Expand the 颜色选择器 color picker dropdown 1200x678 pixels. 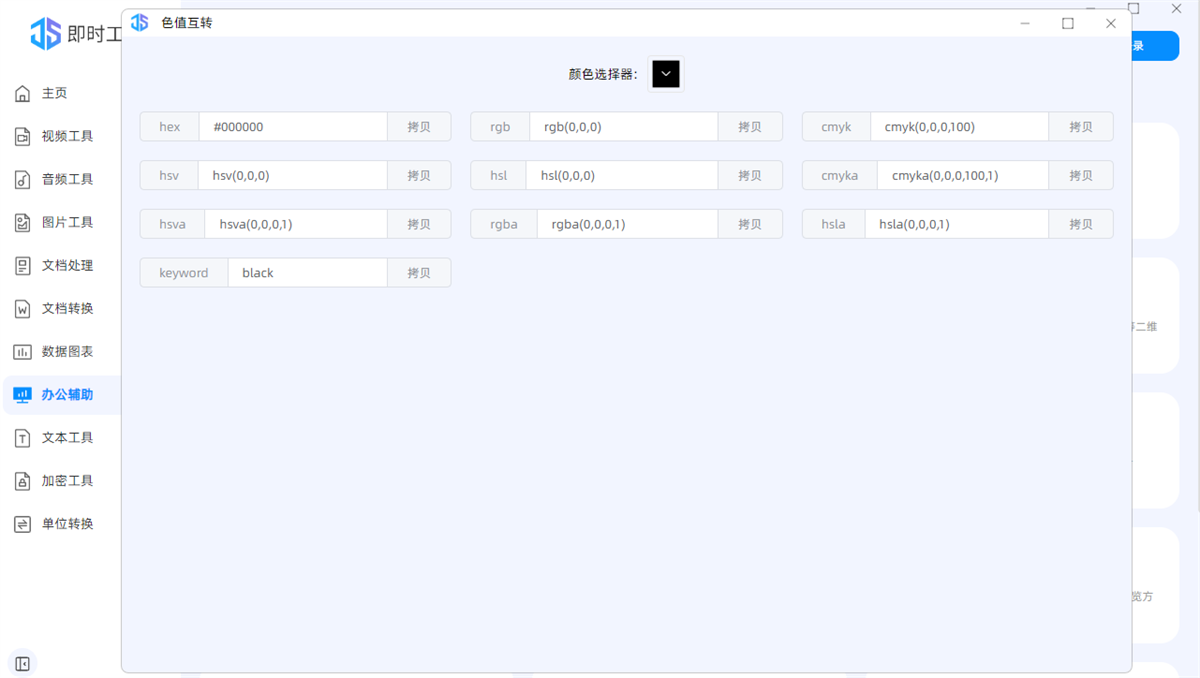point(665,73)
